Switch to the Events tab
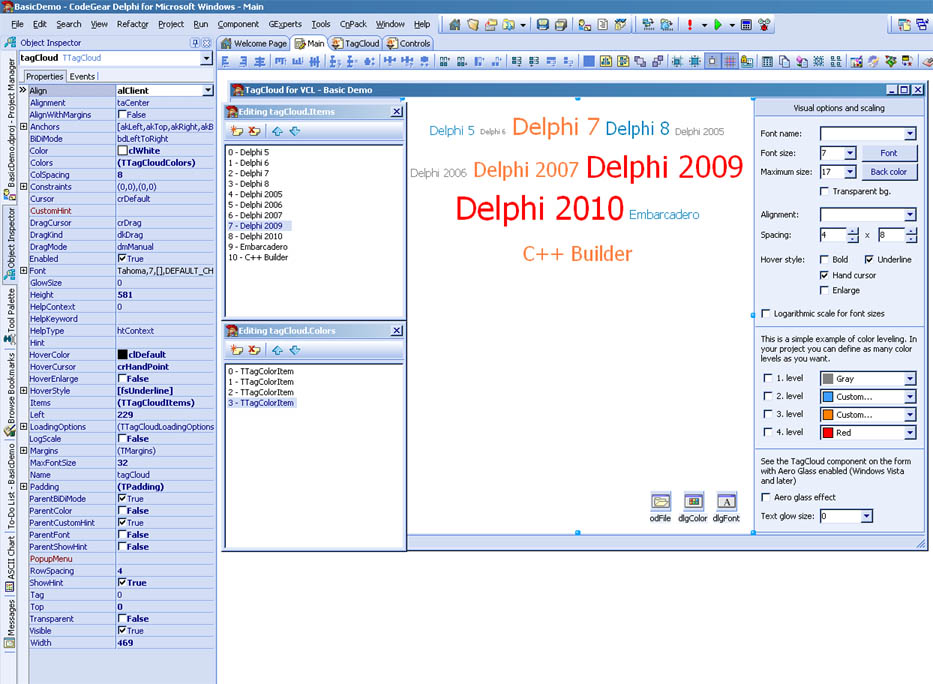Image resolution: width=933 pixels, height=684 pixels. click(x=82, y=77)
